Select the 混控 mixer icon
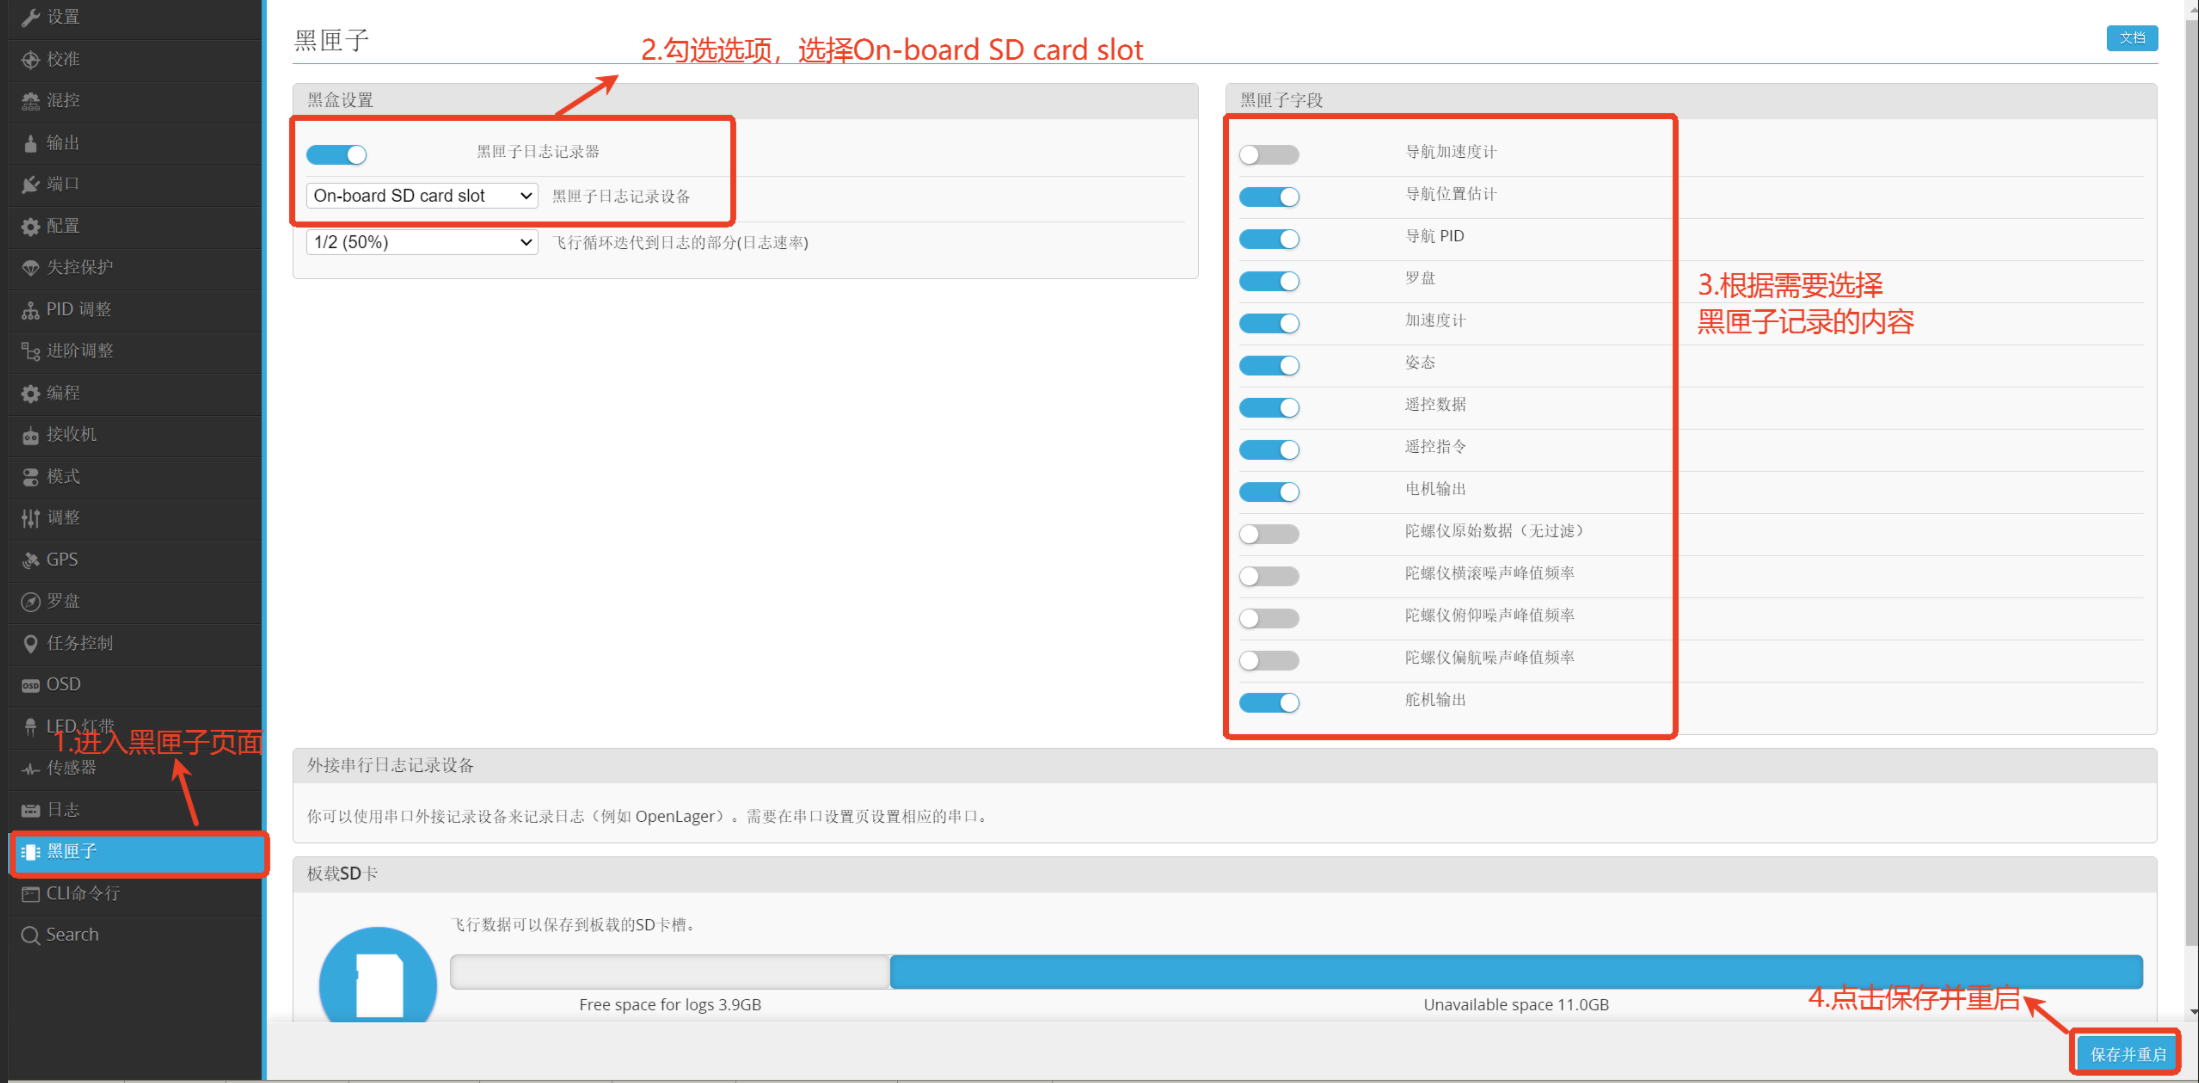 [31, 100]
